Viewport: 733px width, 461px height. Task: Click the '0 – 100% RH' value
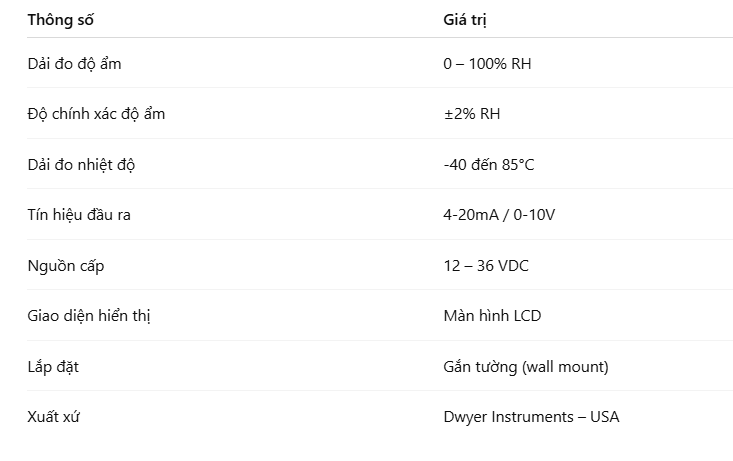487,64
